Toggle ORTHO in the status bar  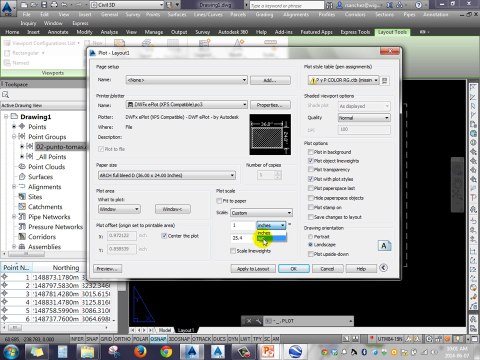pyautogui.click(x=122, y=339)
